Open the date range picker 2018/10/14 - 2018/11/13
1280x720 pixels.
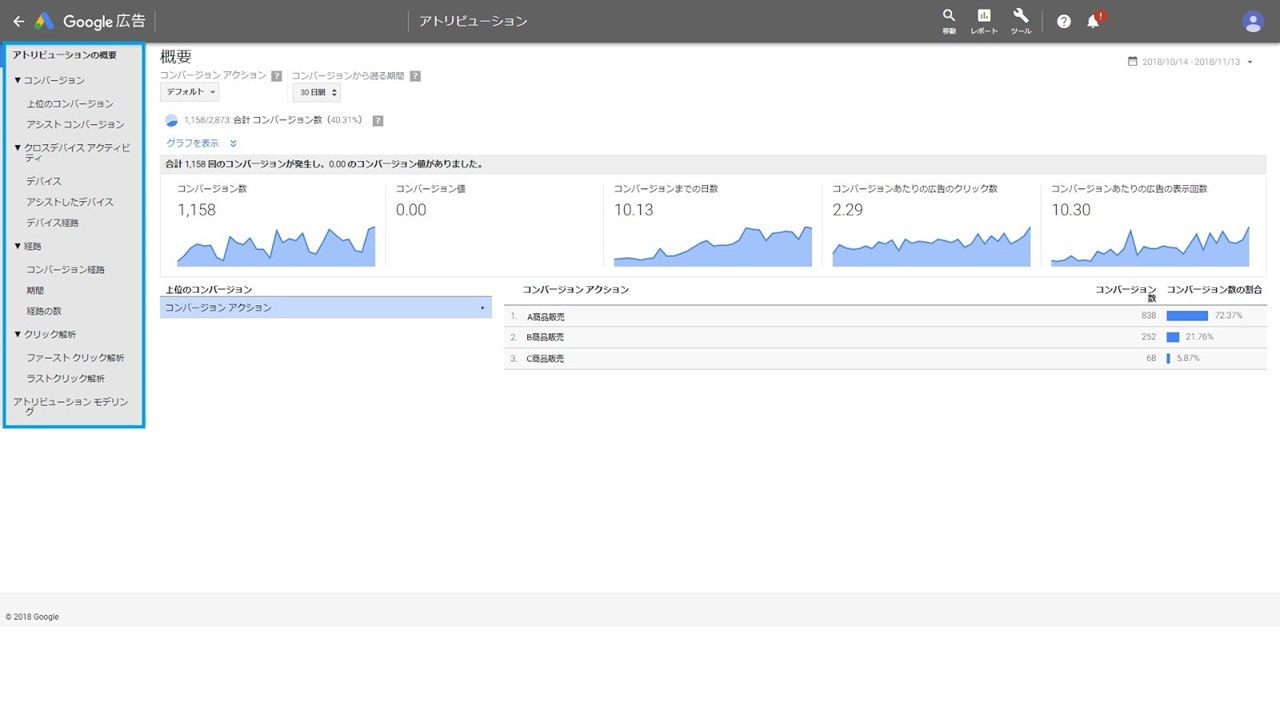point(1190,62)
